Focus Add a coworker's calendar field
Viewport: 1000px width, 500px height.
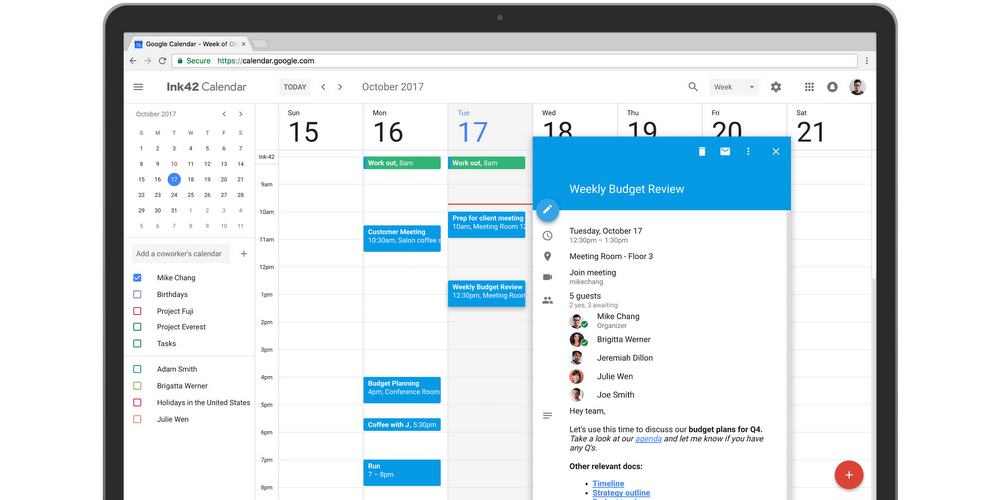[x=181, y=253]
